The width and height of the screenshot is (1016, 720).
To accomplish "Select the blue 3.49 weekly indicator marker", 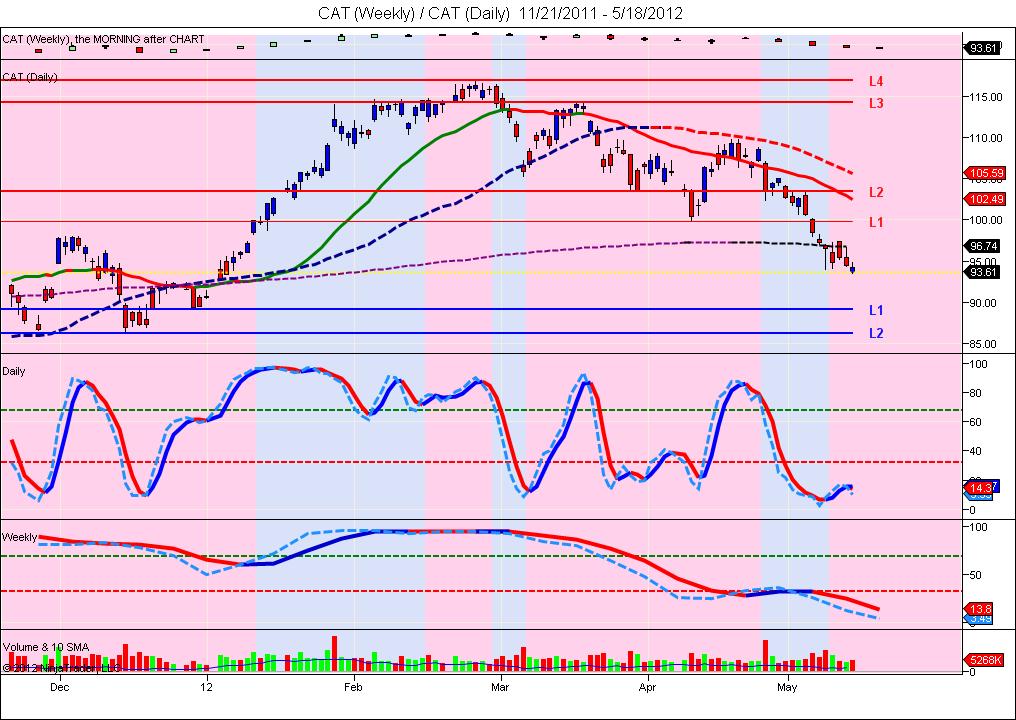I will 979,620.
